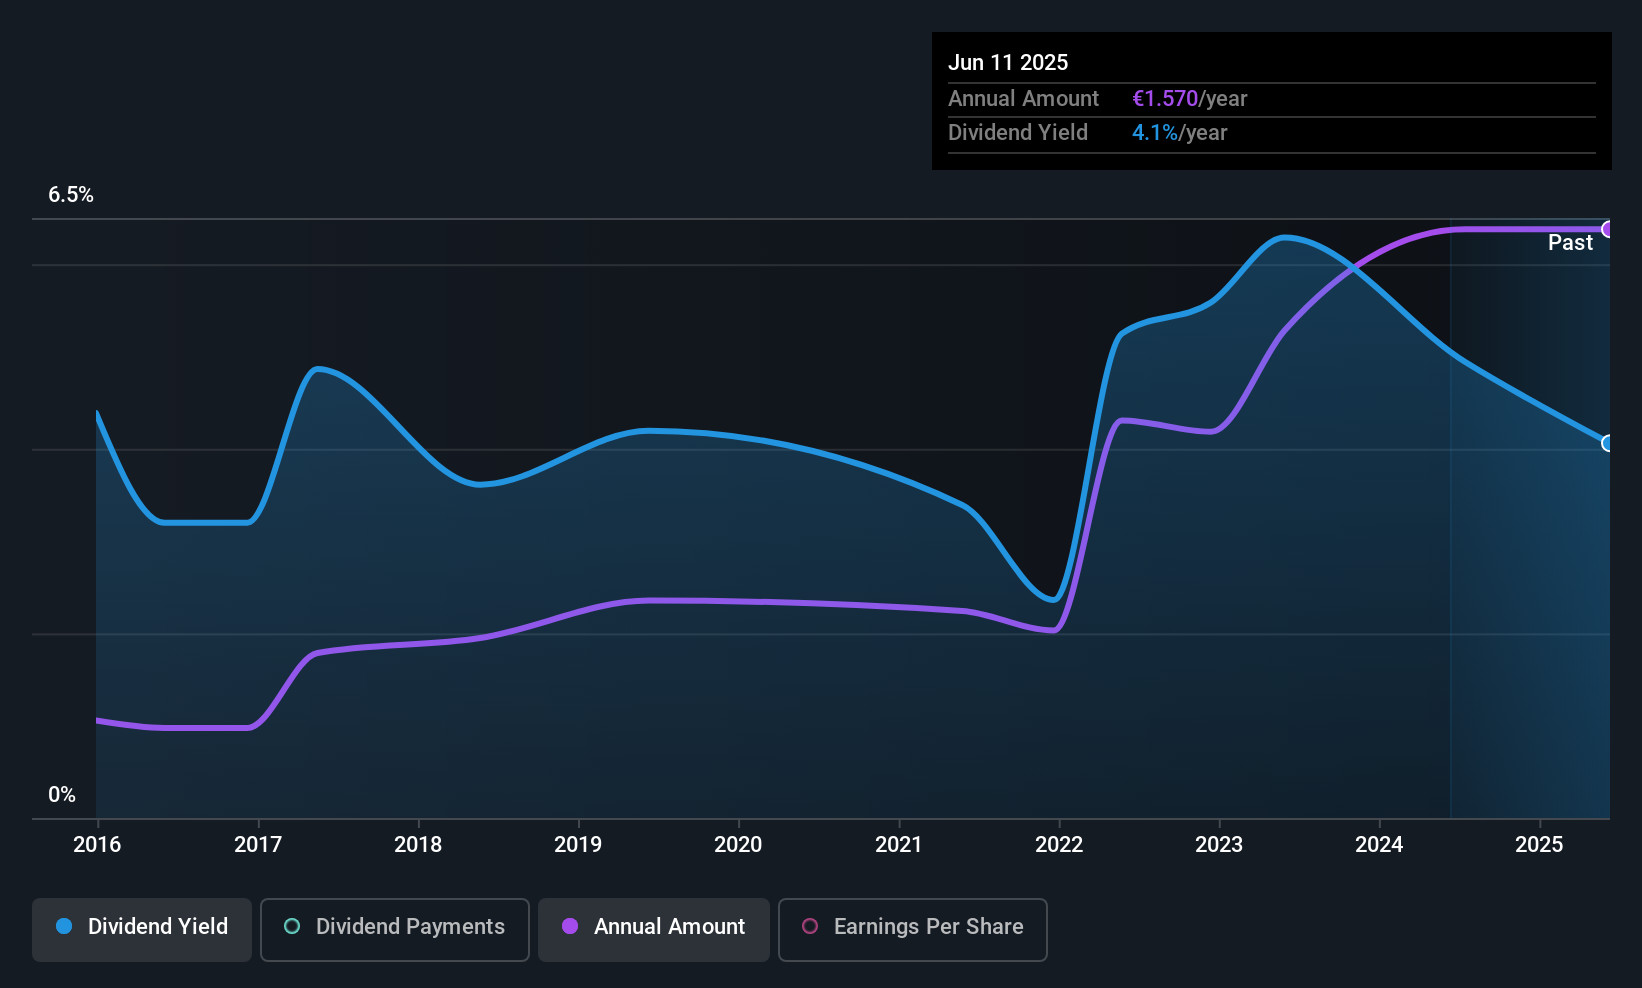Click the 2019 x-axis label
This screenshot has width=1642, height=988.
(578, 844)
